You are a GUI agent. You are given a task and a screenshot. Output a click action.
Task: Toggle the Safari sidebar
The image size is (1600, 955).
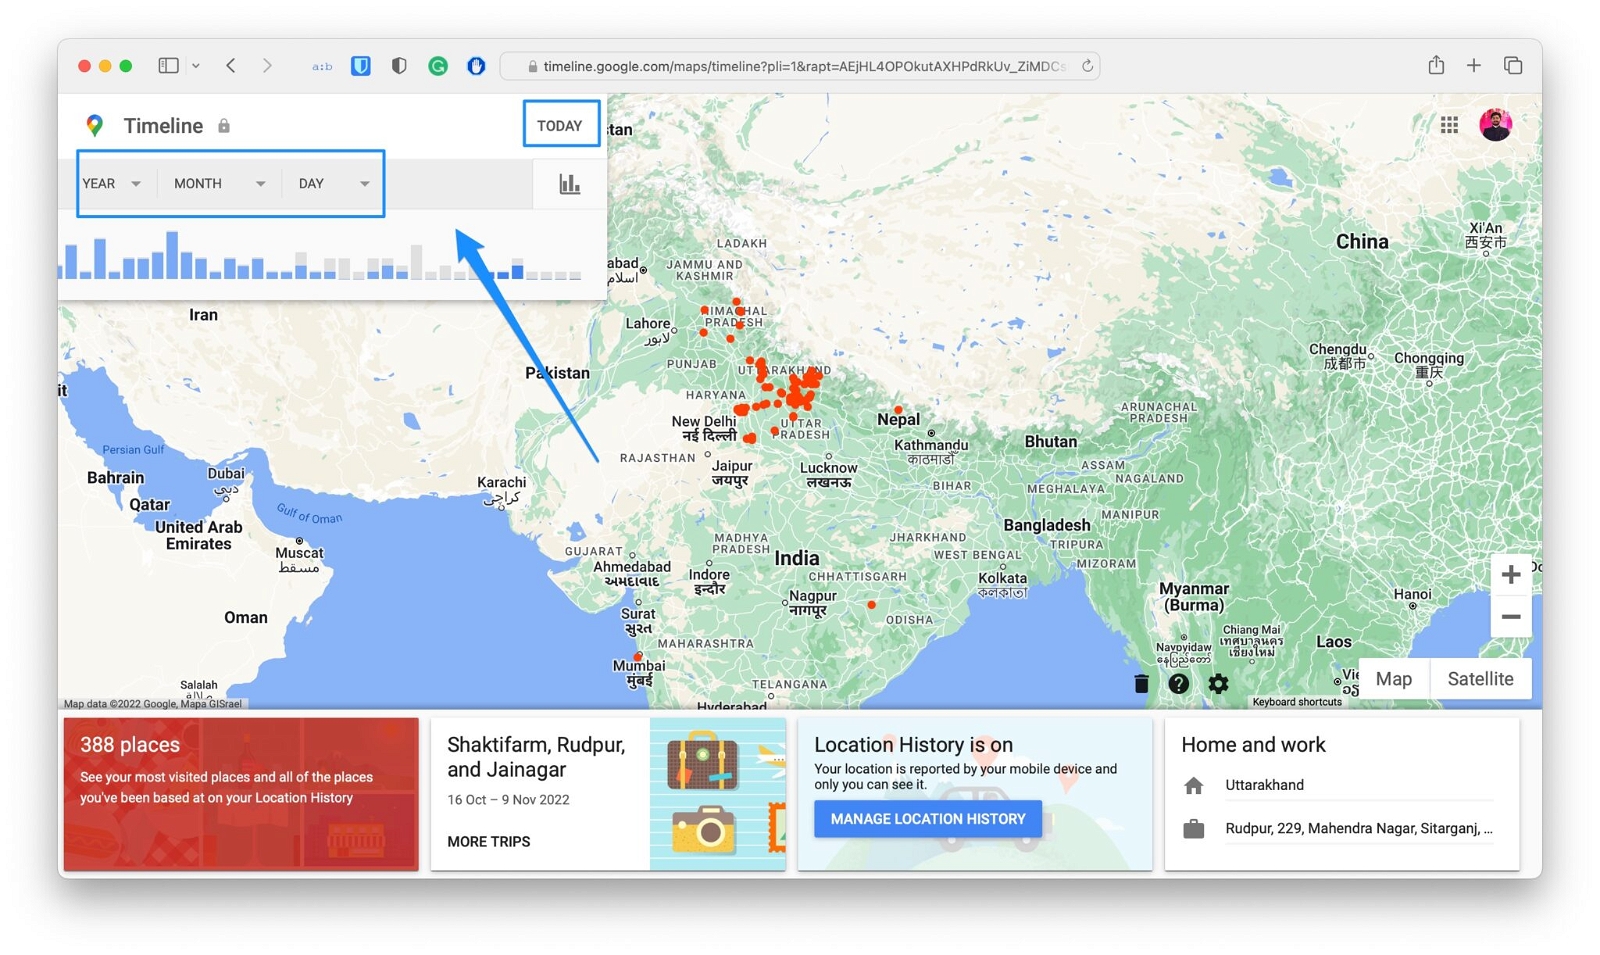168,66
